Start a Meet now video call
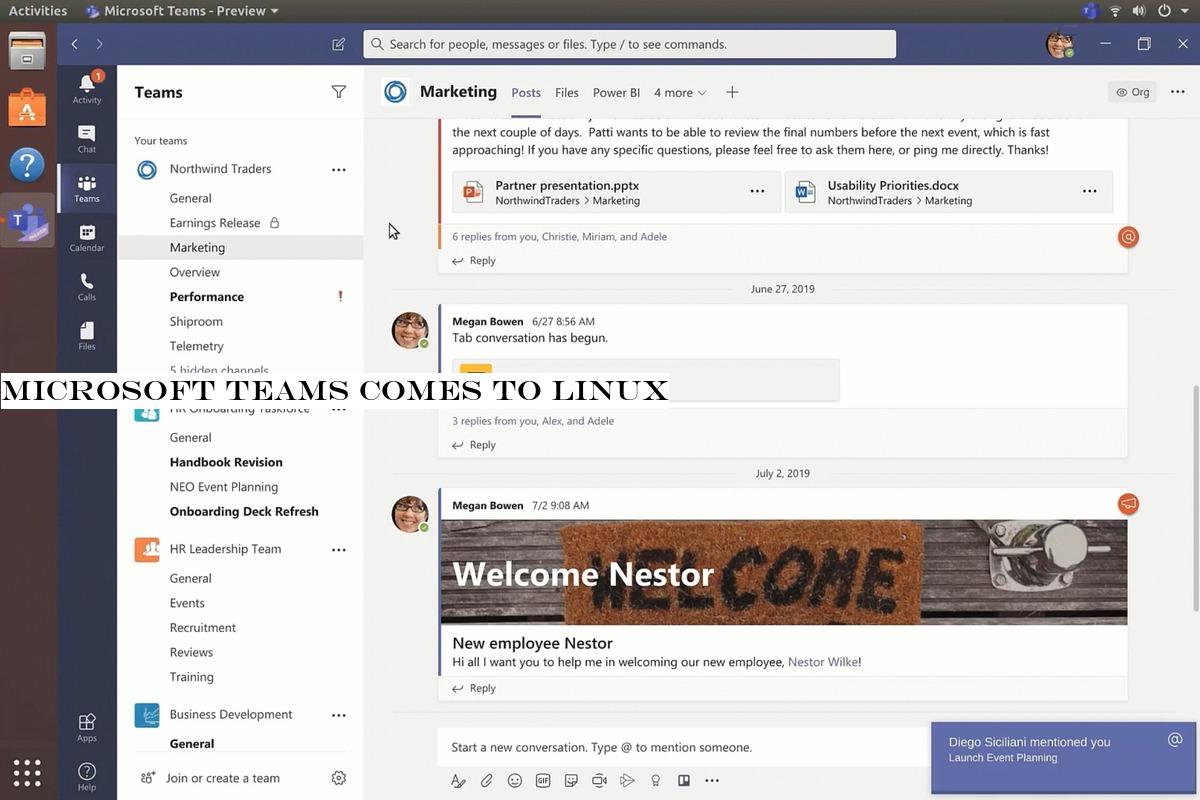This screenshot has height=800, width=1200. tap(599, 781)
